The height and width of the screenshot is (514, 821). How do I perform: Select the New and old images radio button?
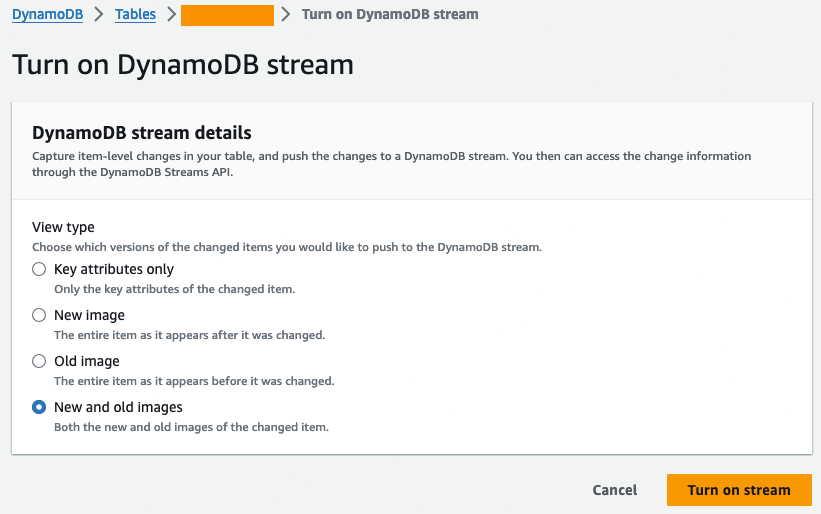click(39, 407)
